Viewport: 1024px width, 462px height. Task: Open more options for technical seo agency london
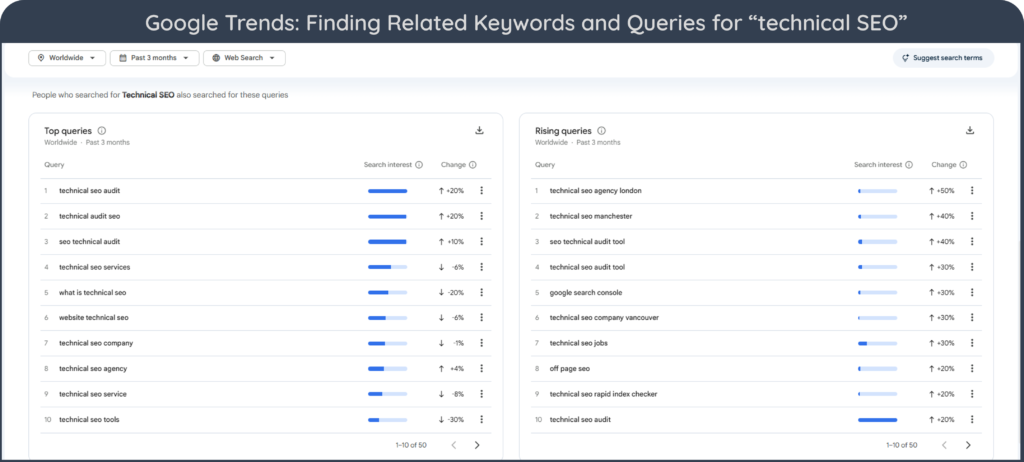[x=972, y=190]
